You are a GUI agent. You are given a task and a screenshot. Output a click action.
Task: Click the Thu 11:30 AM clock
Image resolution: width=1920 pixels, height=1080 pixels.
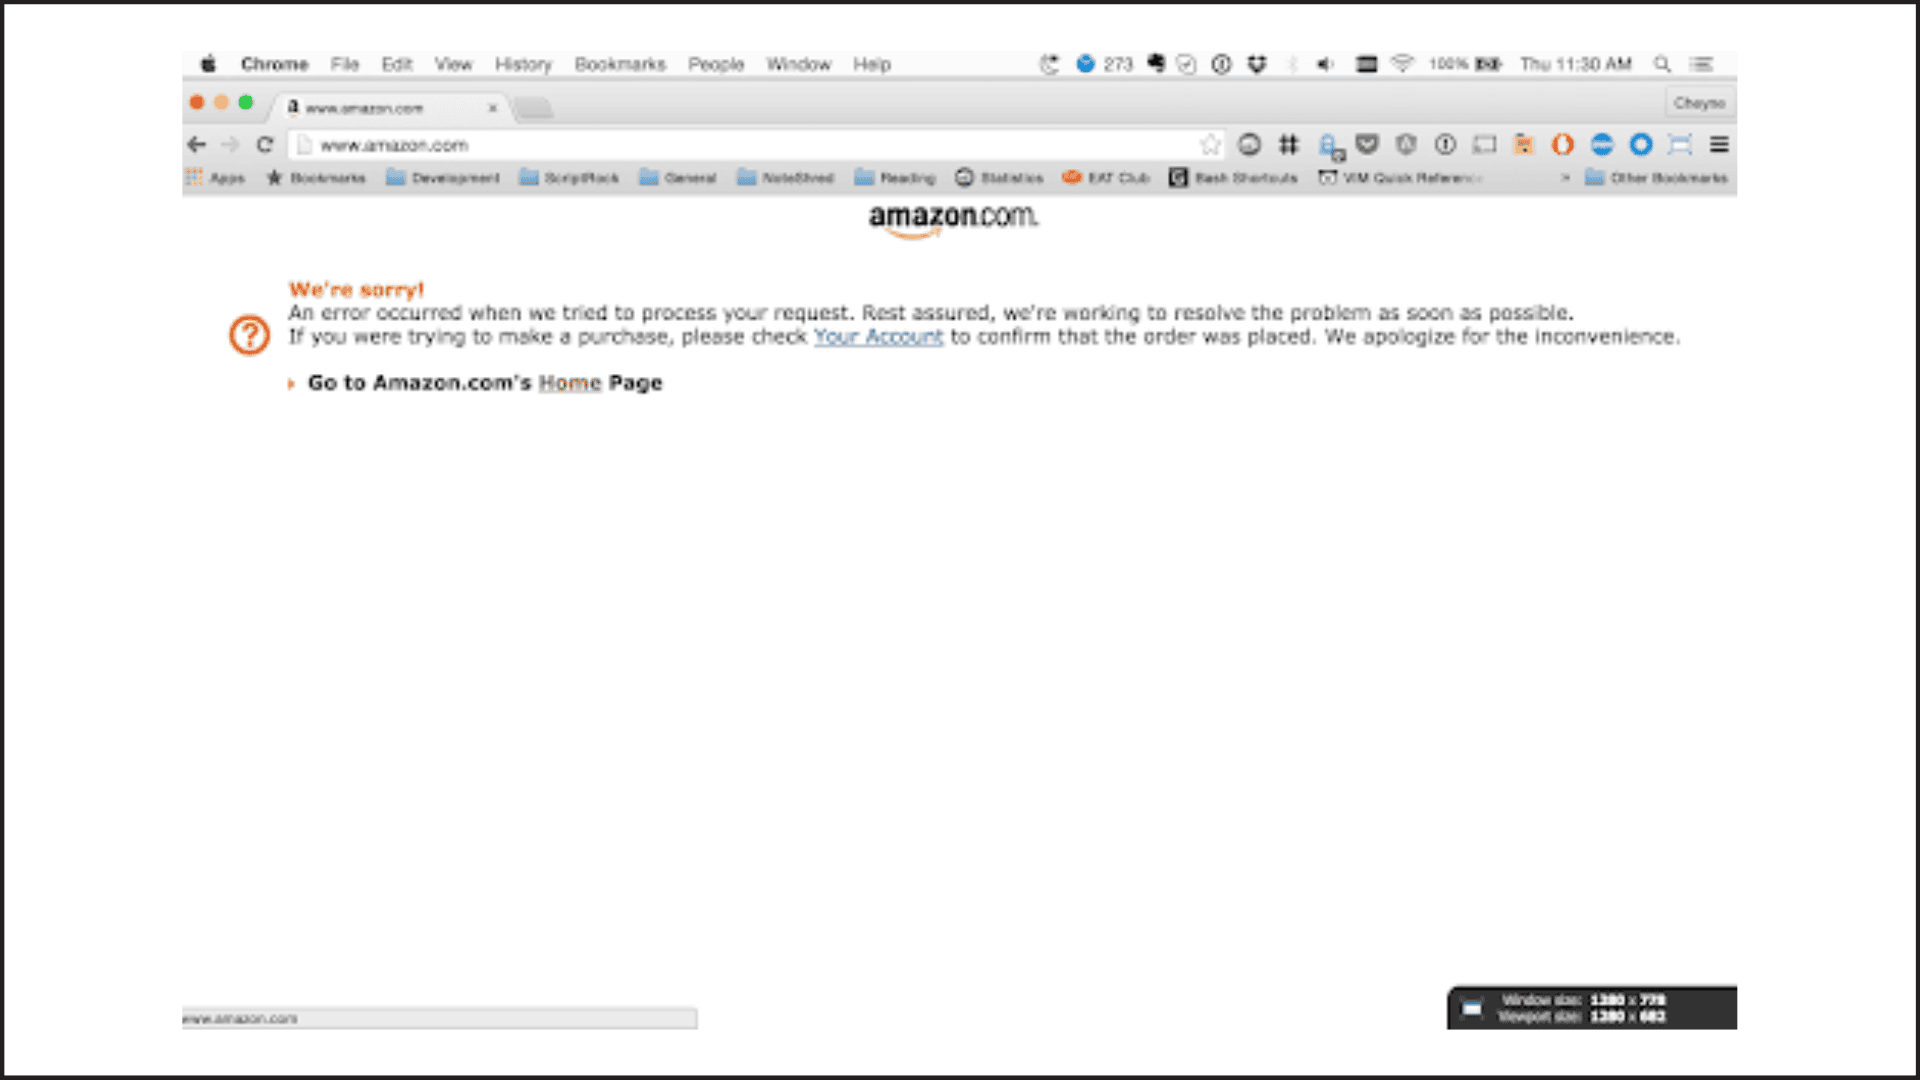[x=1576, y=64]
